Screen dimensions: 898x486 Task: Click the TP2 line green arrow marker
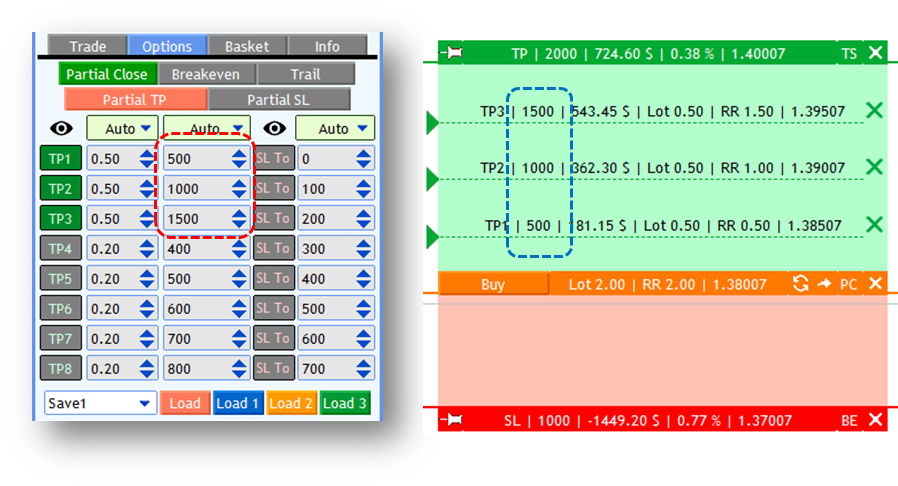coord(432,179)
